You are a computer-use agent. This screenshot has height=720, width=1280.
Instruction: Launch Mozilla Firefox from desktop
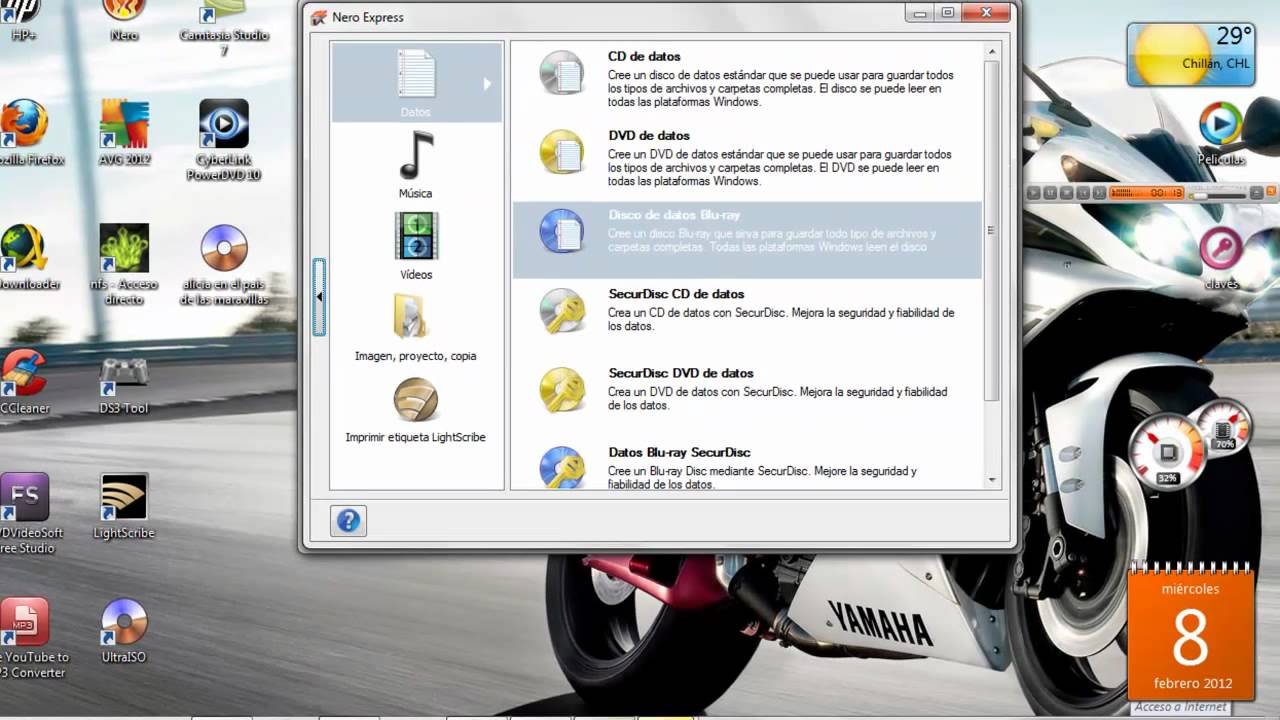tap(26, 132)
